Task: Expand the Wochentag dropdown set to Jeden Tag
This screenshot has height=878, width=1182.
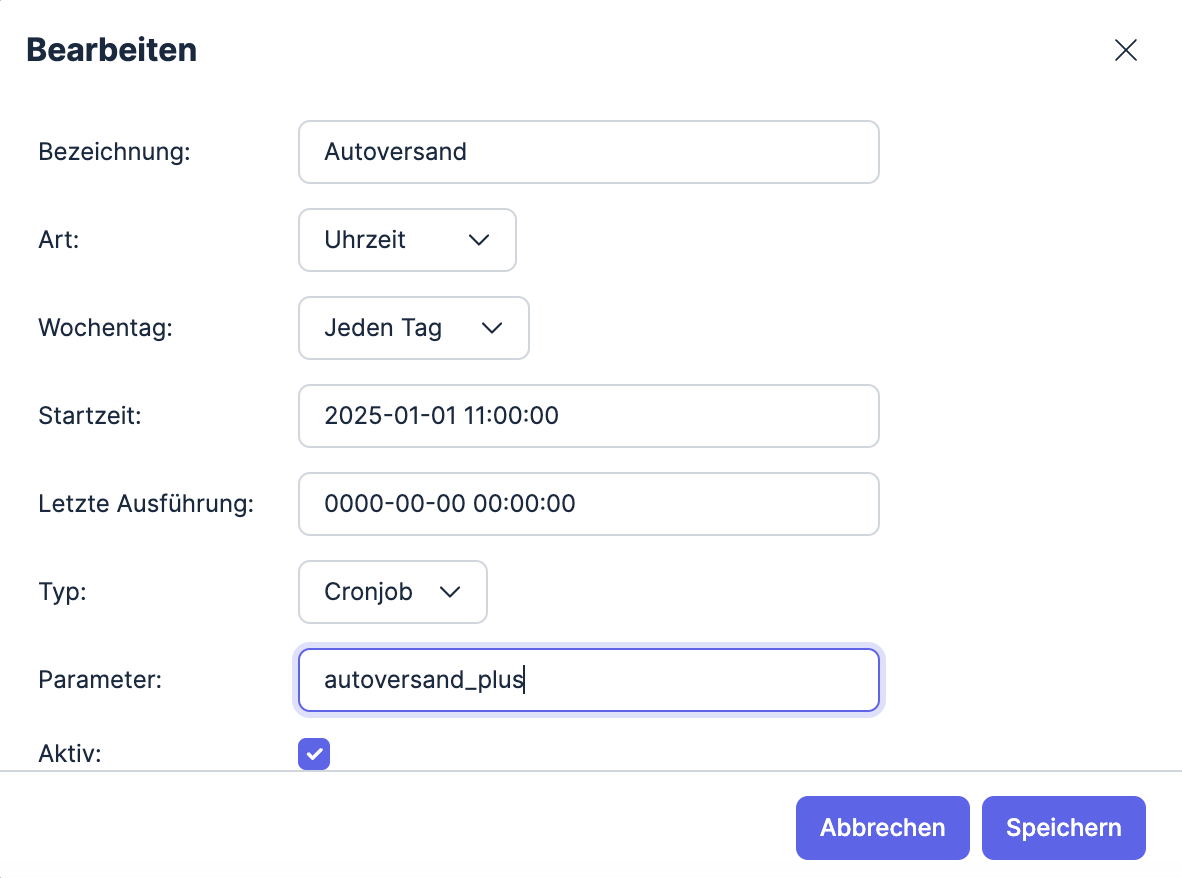Action: (413, 328)
